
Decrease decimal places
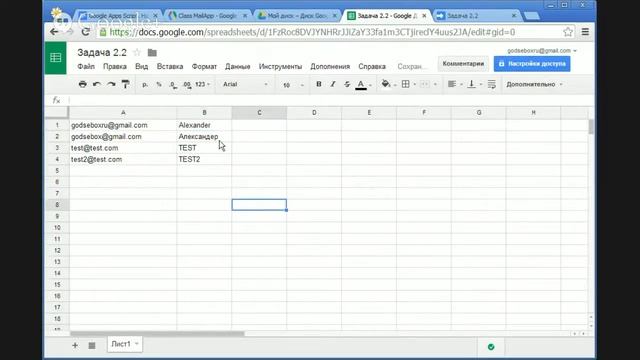[173, 84]
